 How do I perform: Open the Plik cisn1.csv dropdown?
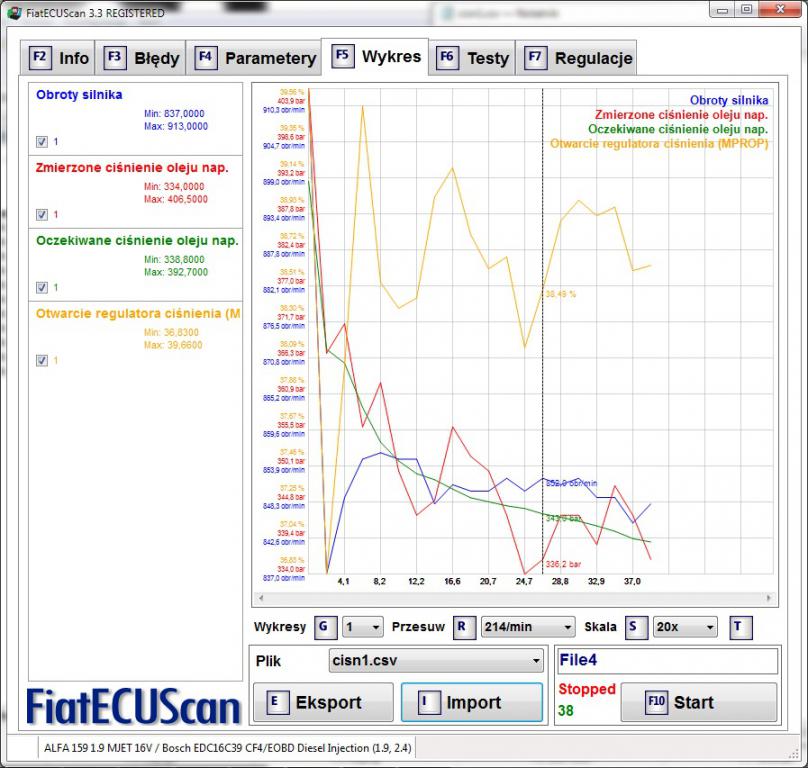436,661
